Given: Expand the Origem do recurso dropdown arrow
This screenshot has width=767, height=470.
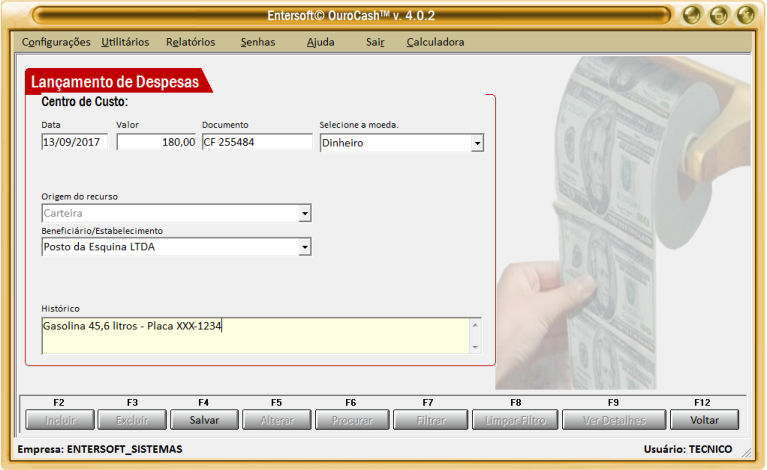Looking at the screenshot, I should point(305,213).
